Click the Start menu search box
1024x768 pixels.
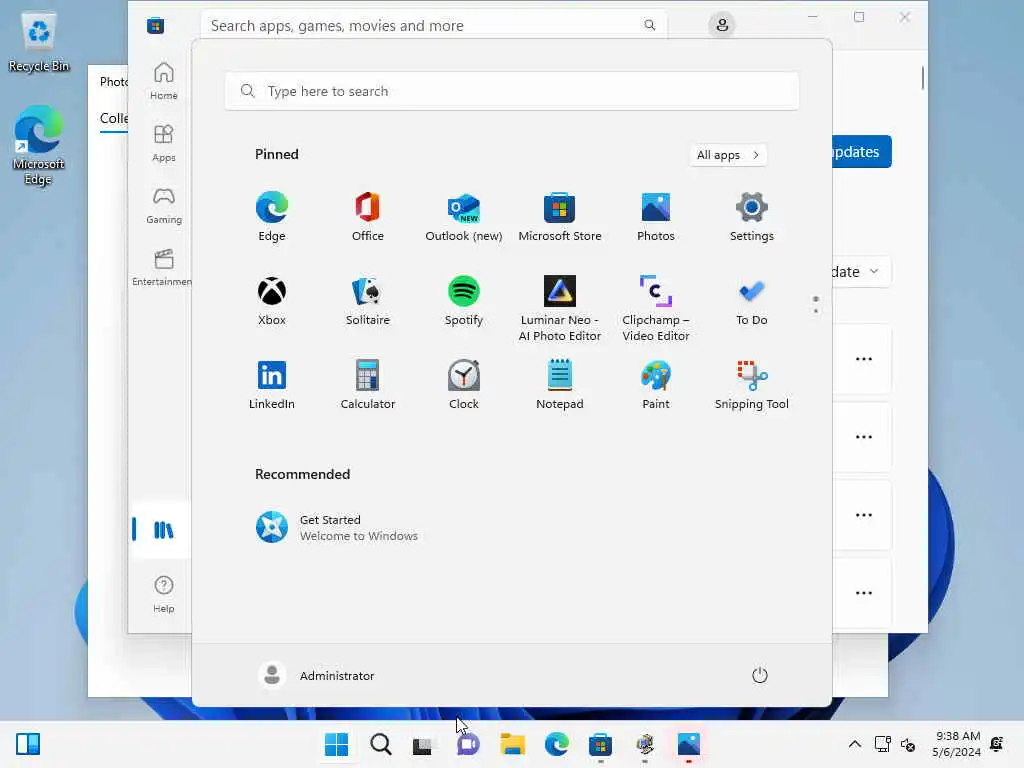coord(511,91)
